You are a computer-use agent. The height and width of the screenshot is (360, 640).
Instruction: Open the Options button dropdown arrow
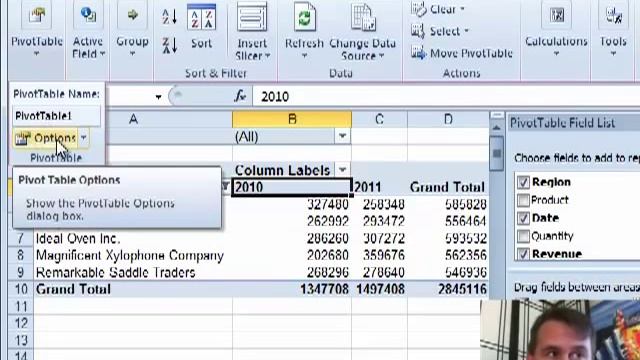point(83,138)
